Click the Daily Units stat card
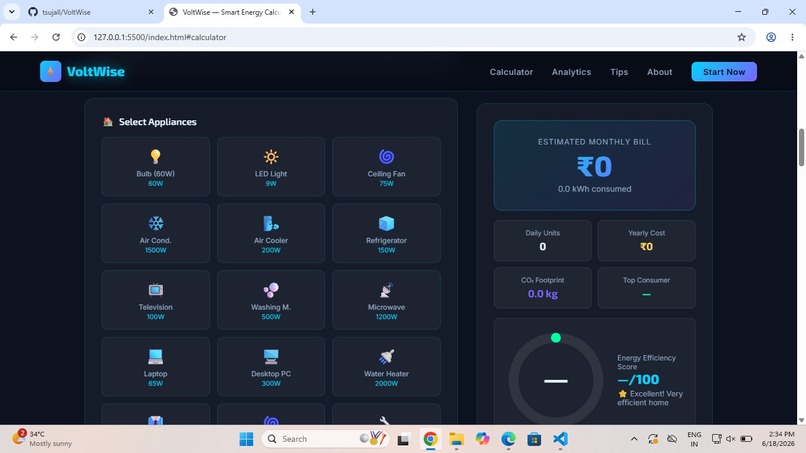Viewport: 806px width, 453px height. [x=542, y=240]
